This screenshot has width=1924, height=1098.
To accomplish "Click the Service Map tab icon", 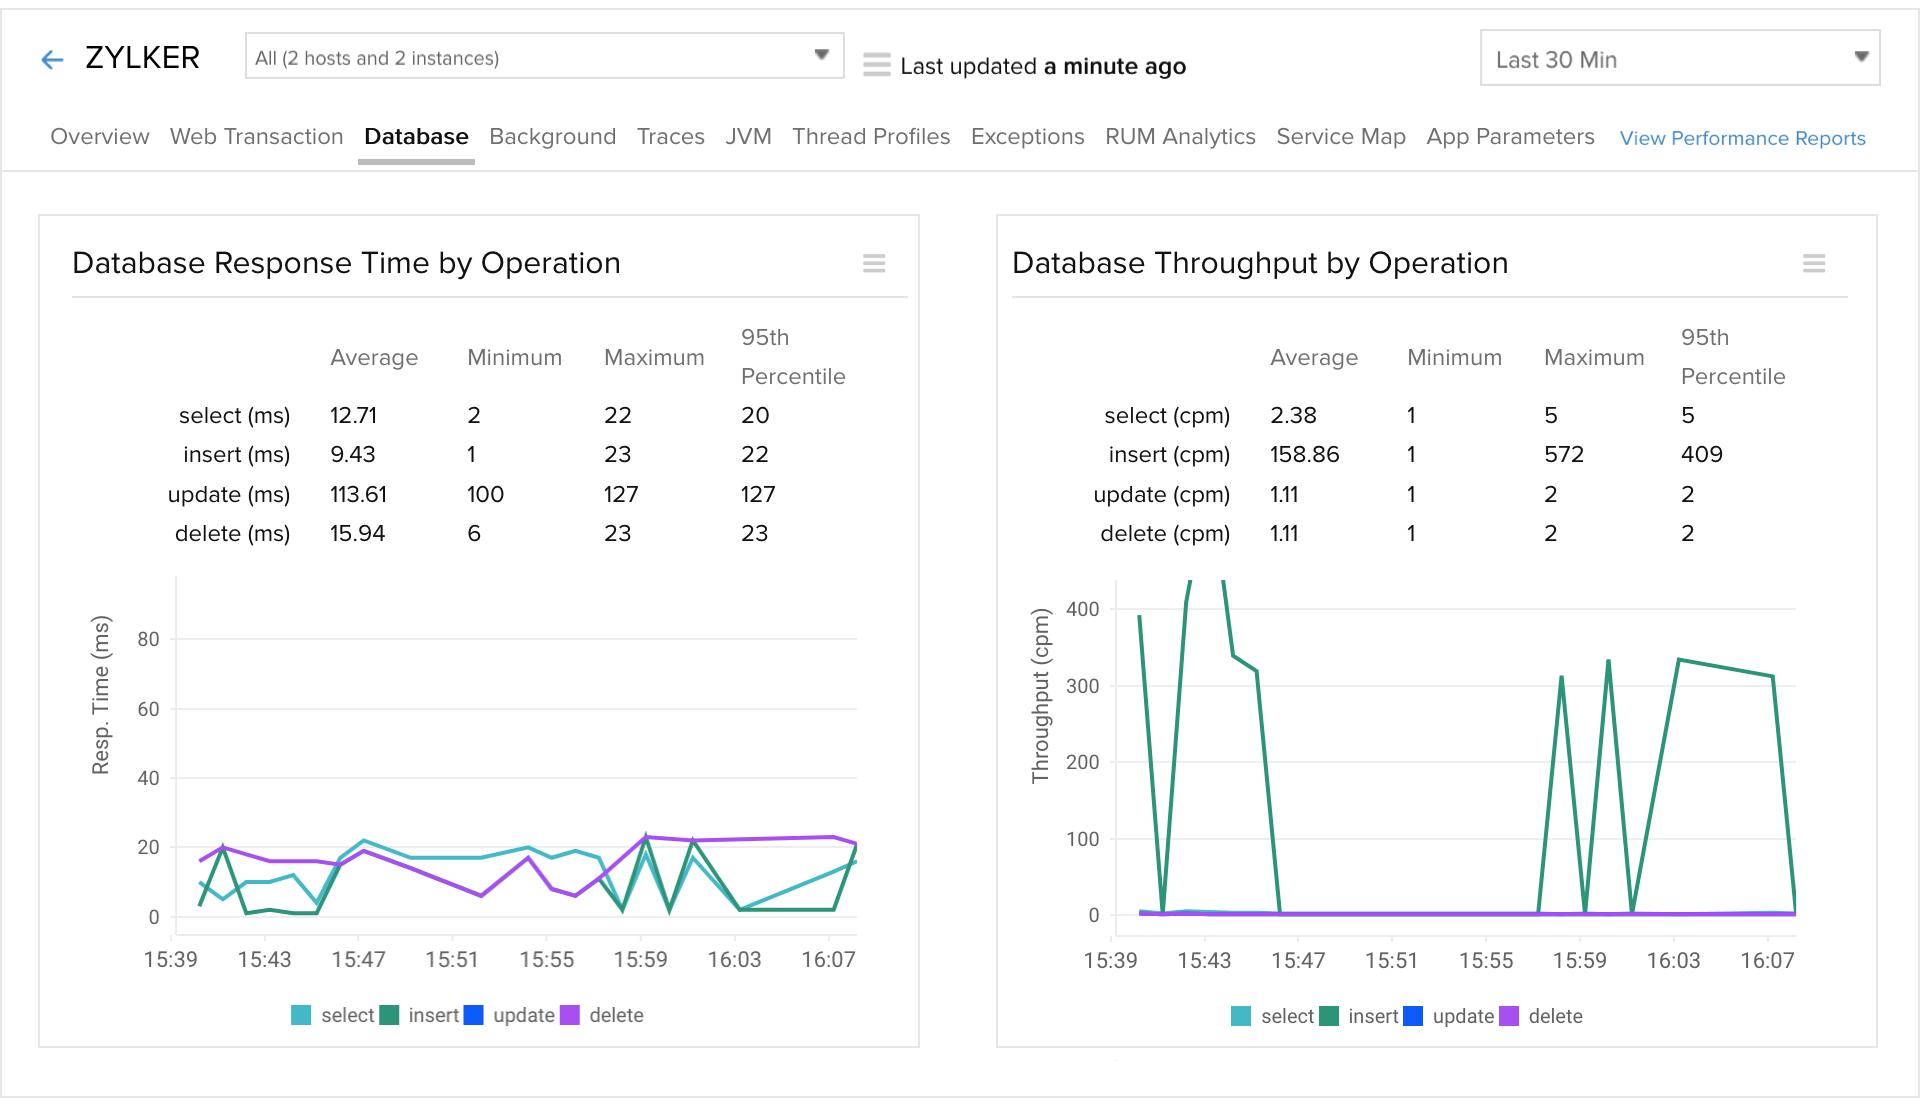I will (x=1341, y=136).
